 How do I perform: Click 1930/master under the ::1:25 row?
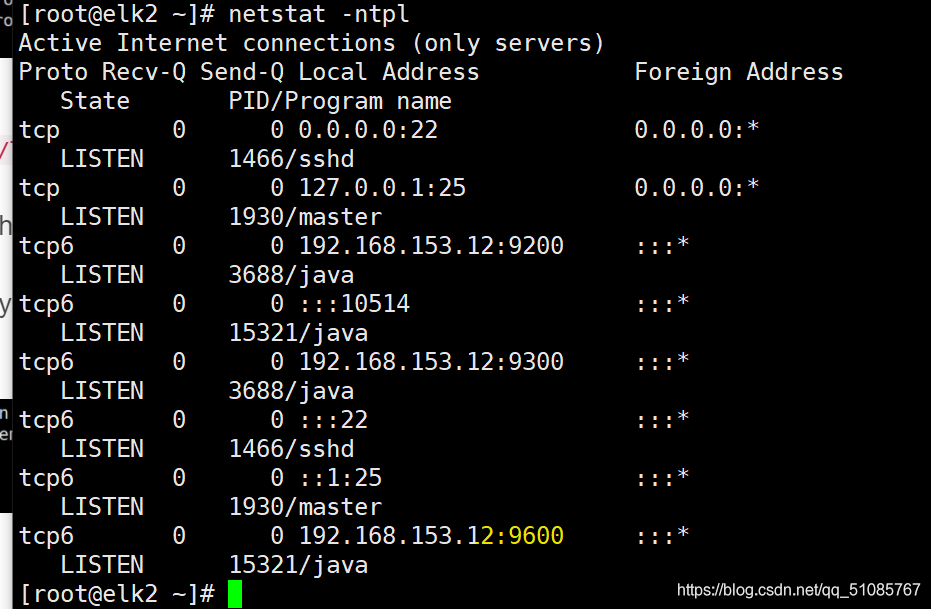point(305,507)
